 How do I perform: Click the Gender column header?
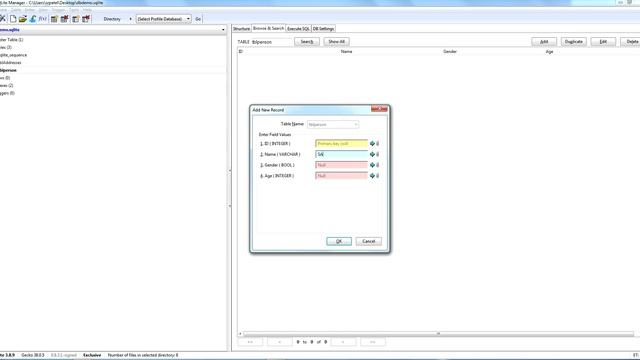(450, 51)
